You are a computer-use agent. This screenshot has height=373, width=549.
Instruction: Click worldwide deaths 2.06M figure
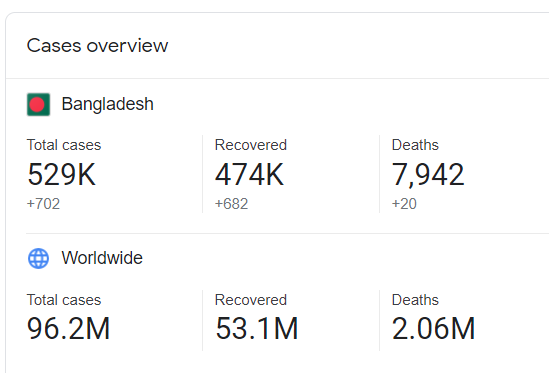pyautogui.click(x=433, y=329)
